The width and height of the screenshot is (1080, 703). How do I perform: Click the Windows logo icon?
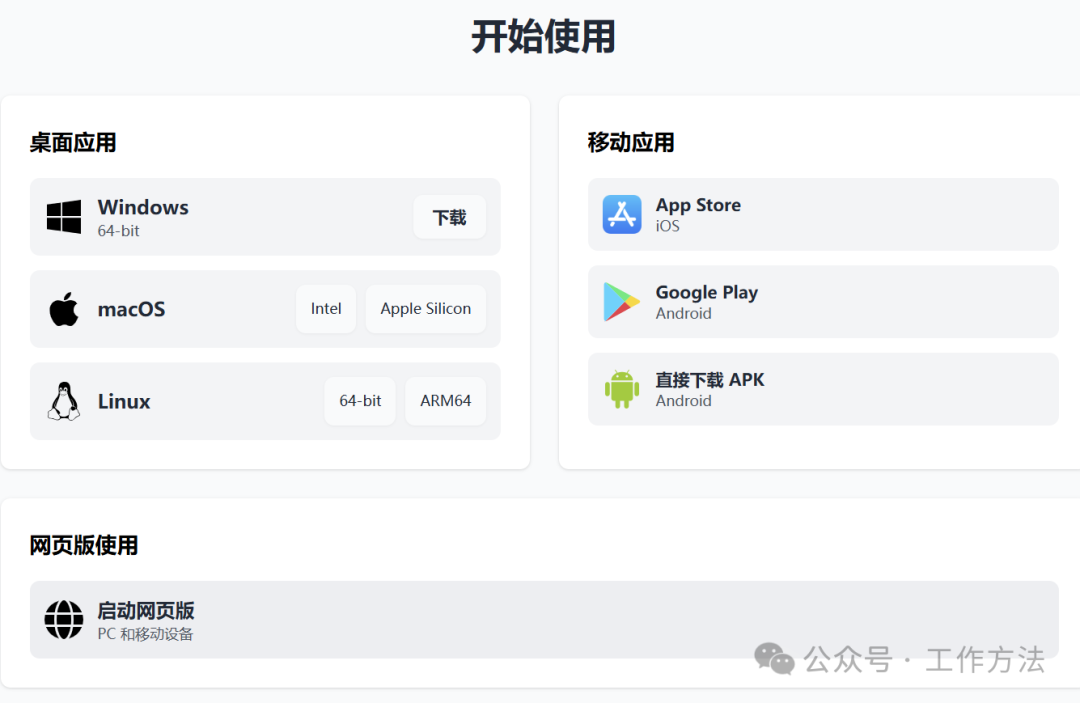[64, 217]
